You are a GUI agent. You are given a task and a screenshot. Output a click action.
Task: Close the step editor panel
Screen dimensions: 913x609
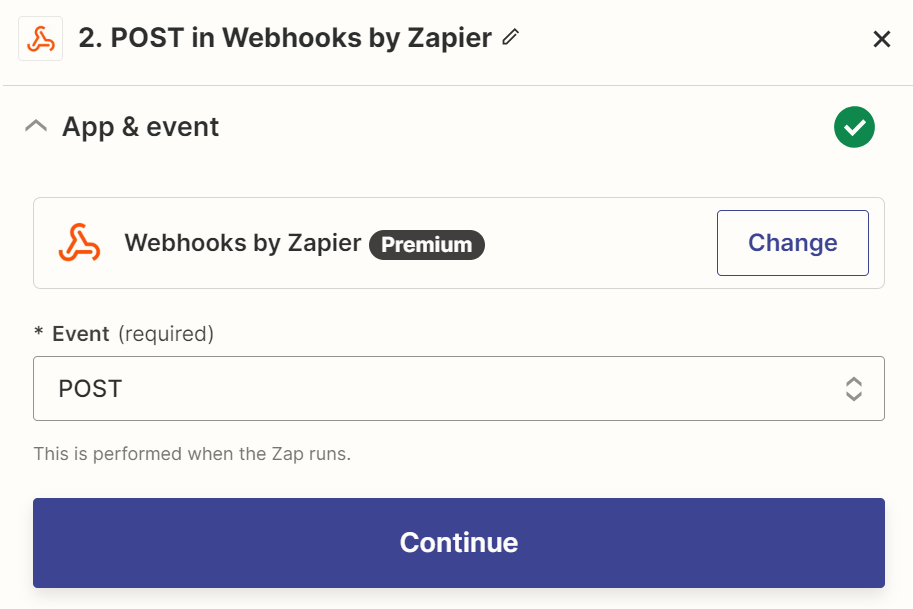tap(881, 39)
